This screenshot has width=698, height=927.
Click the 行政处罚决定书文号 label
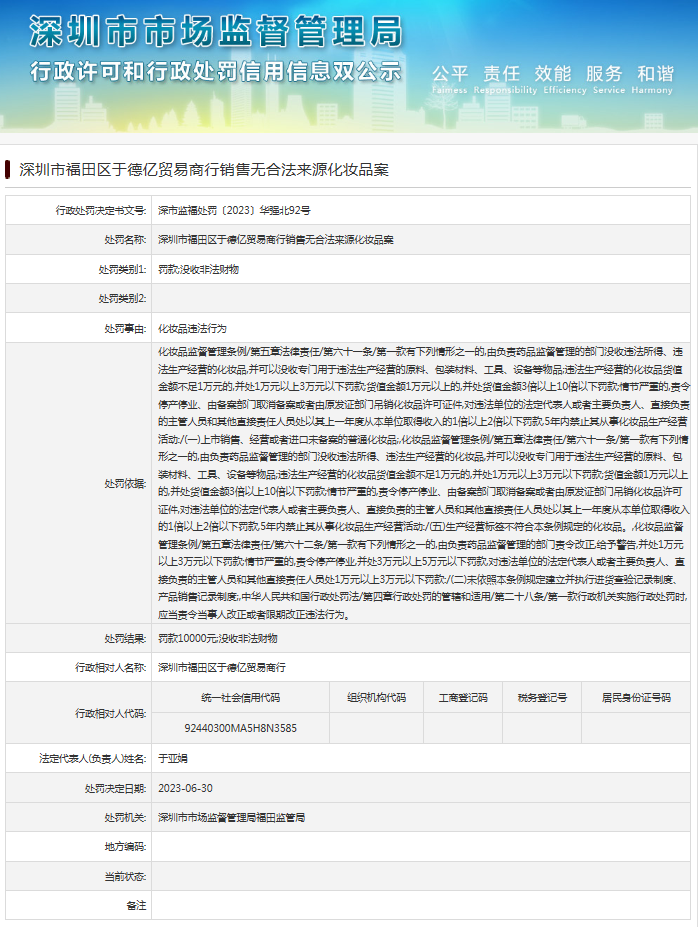(101, 210)
